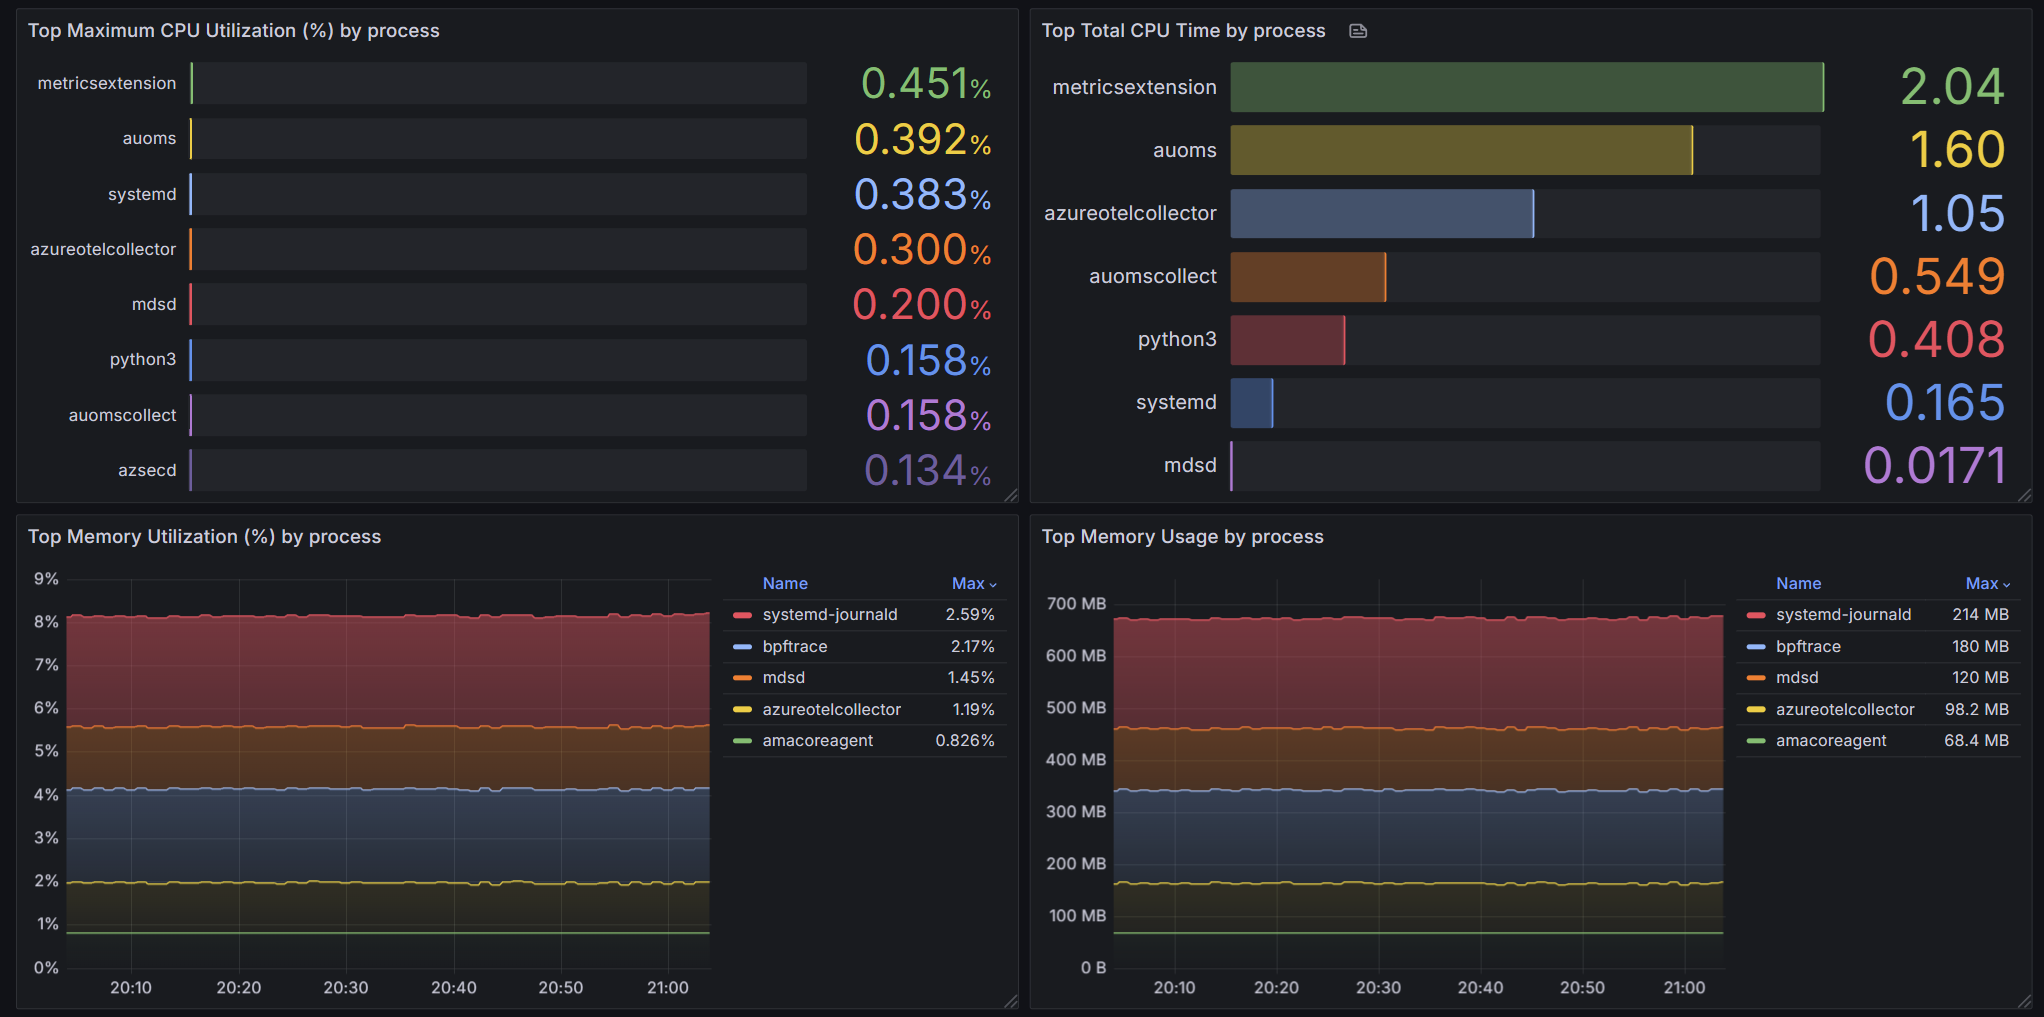This screenshot has height=1017, width=2044.
Task: Click resize handle of Top Maximum CPU Utilization panel
Action: coord(1011,495)
